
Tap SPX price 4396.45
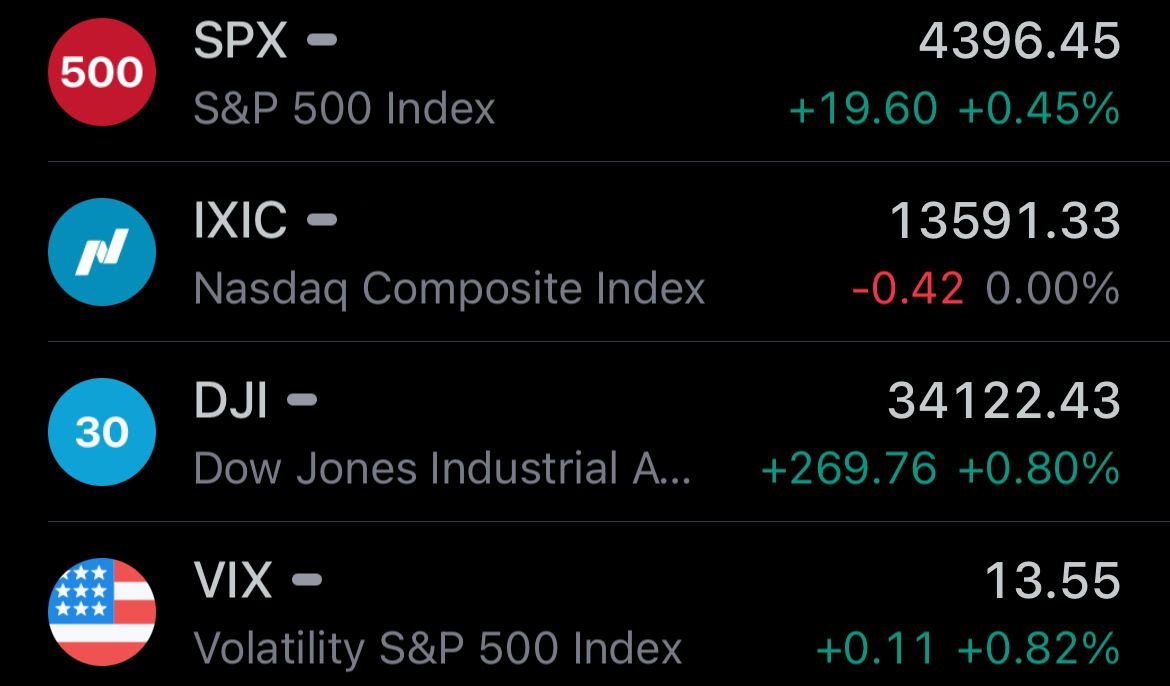tap(1019, 41)
